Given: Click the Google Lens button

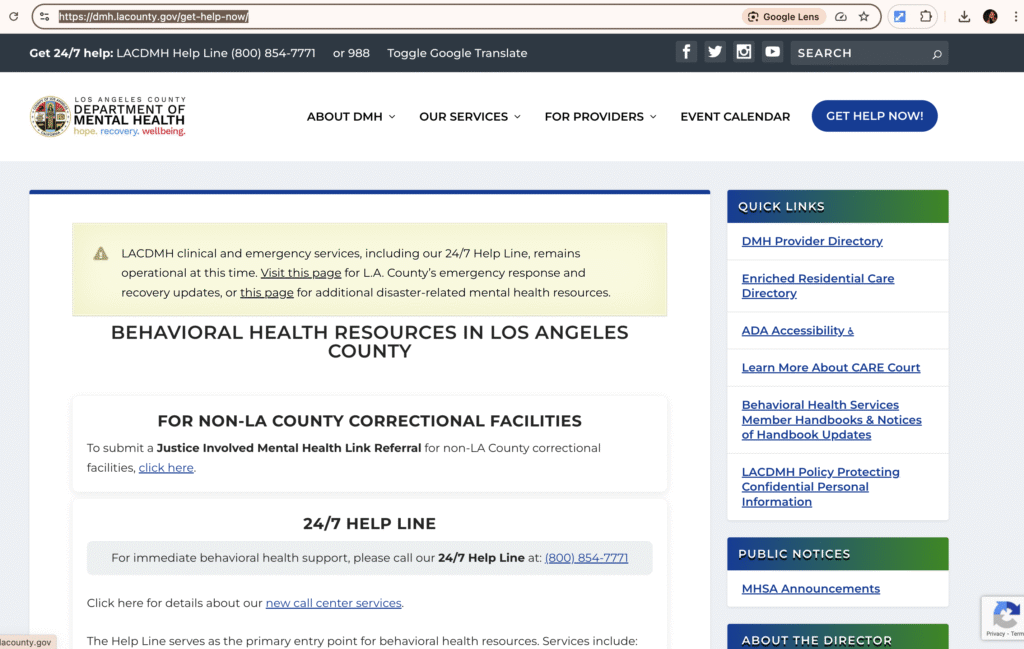Looking at the screenshot, I should [784, 17].
